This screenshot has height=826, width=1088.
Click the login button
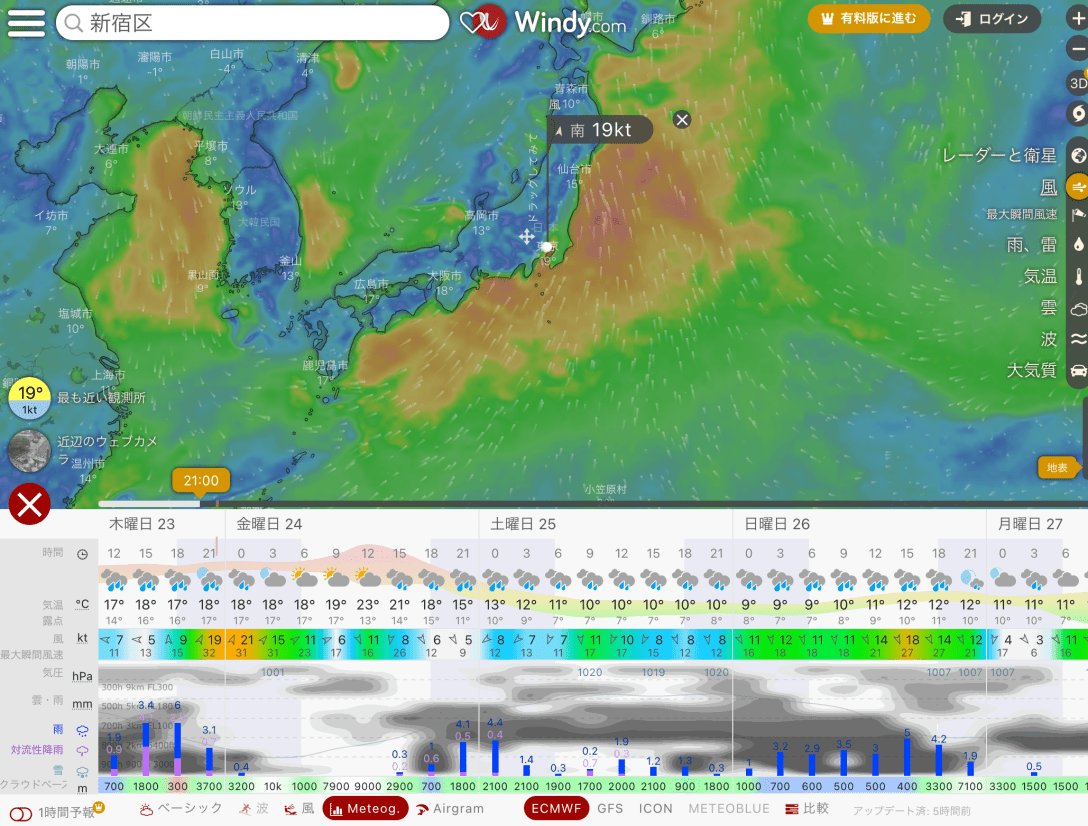992,19
